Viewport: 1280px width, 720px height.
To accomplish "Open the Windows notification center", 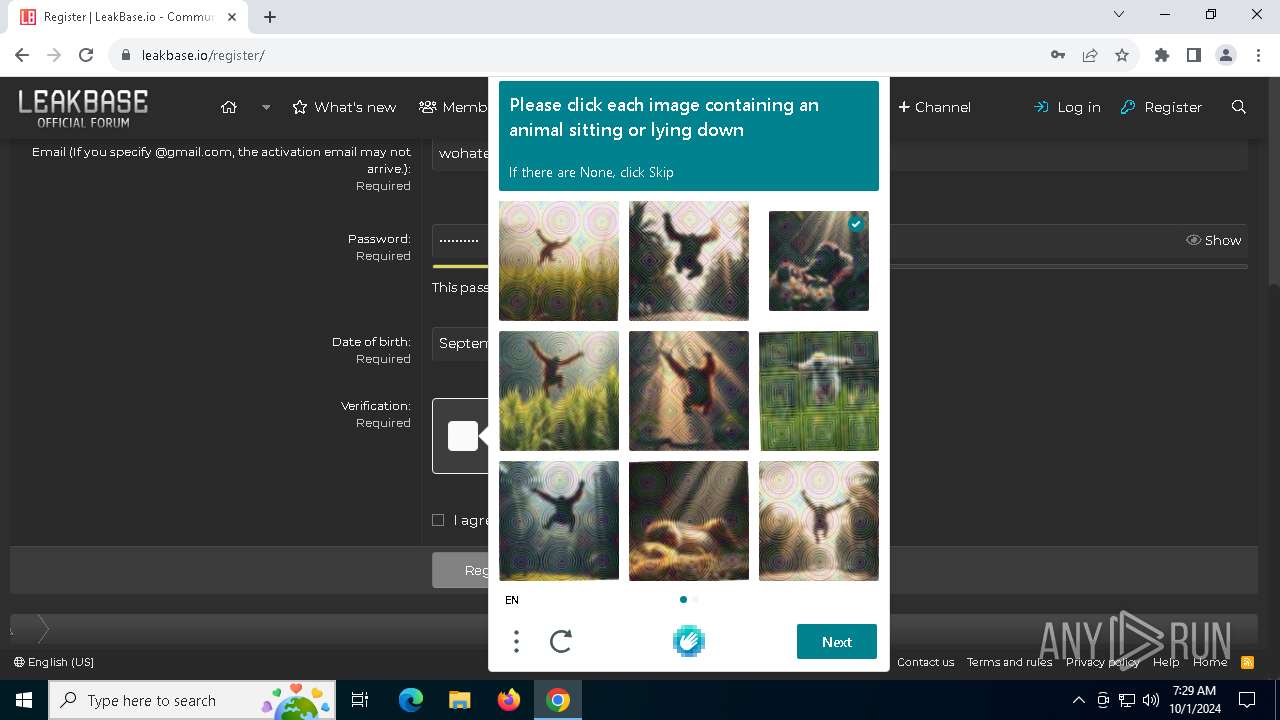I will [1247, 700].
